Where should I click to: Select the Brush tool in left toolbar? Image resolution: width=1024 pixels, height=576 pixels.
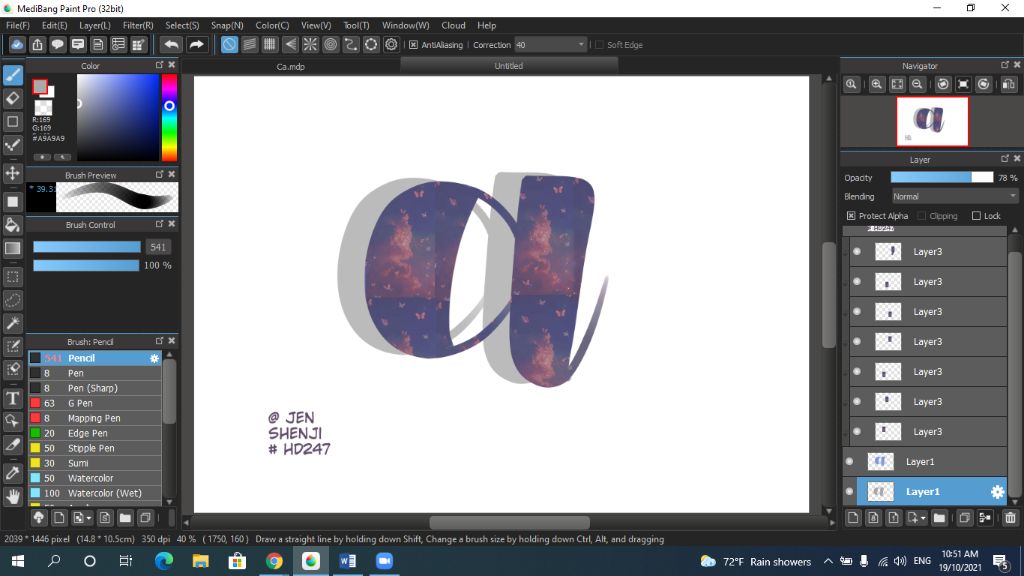(x=12, y=75)
